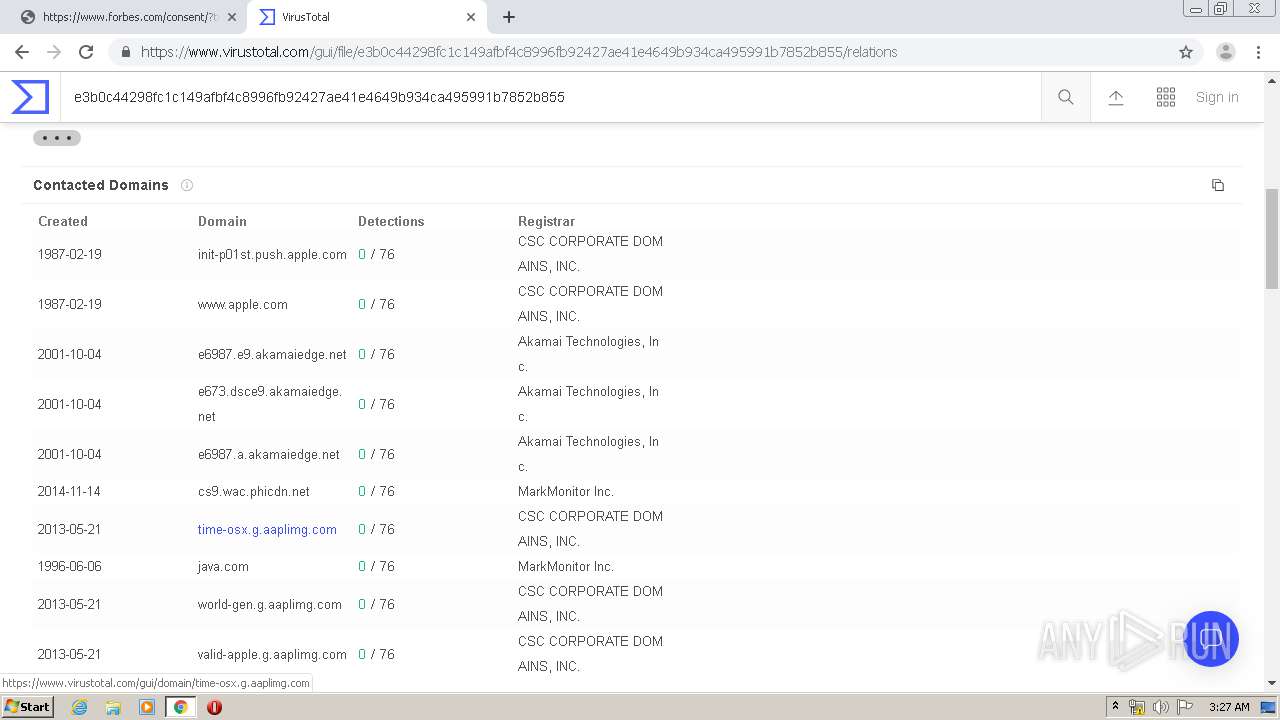The height and width of the screenshot is (720, 1280).
Task: Click the scrollbar down arrow
Action: [1272, 684]
